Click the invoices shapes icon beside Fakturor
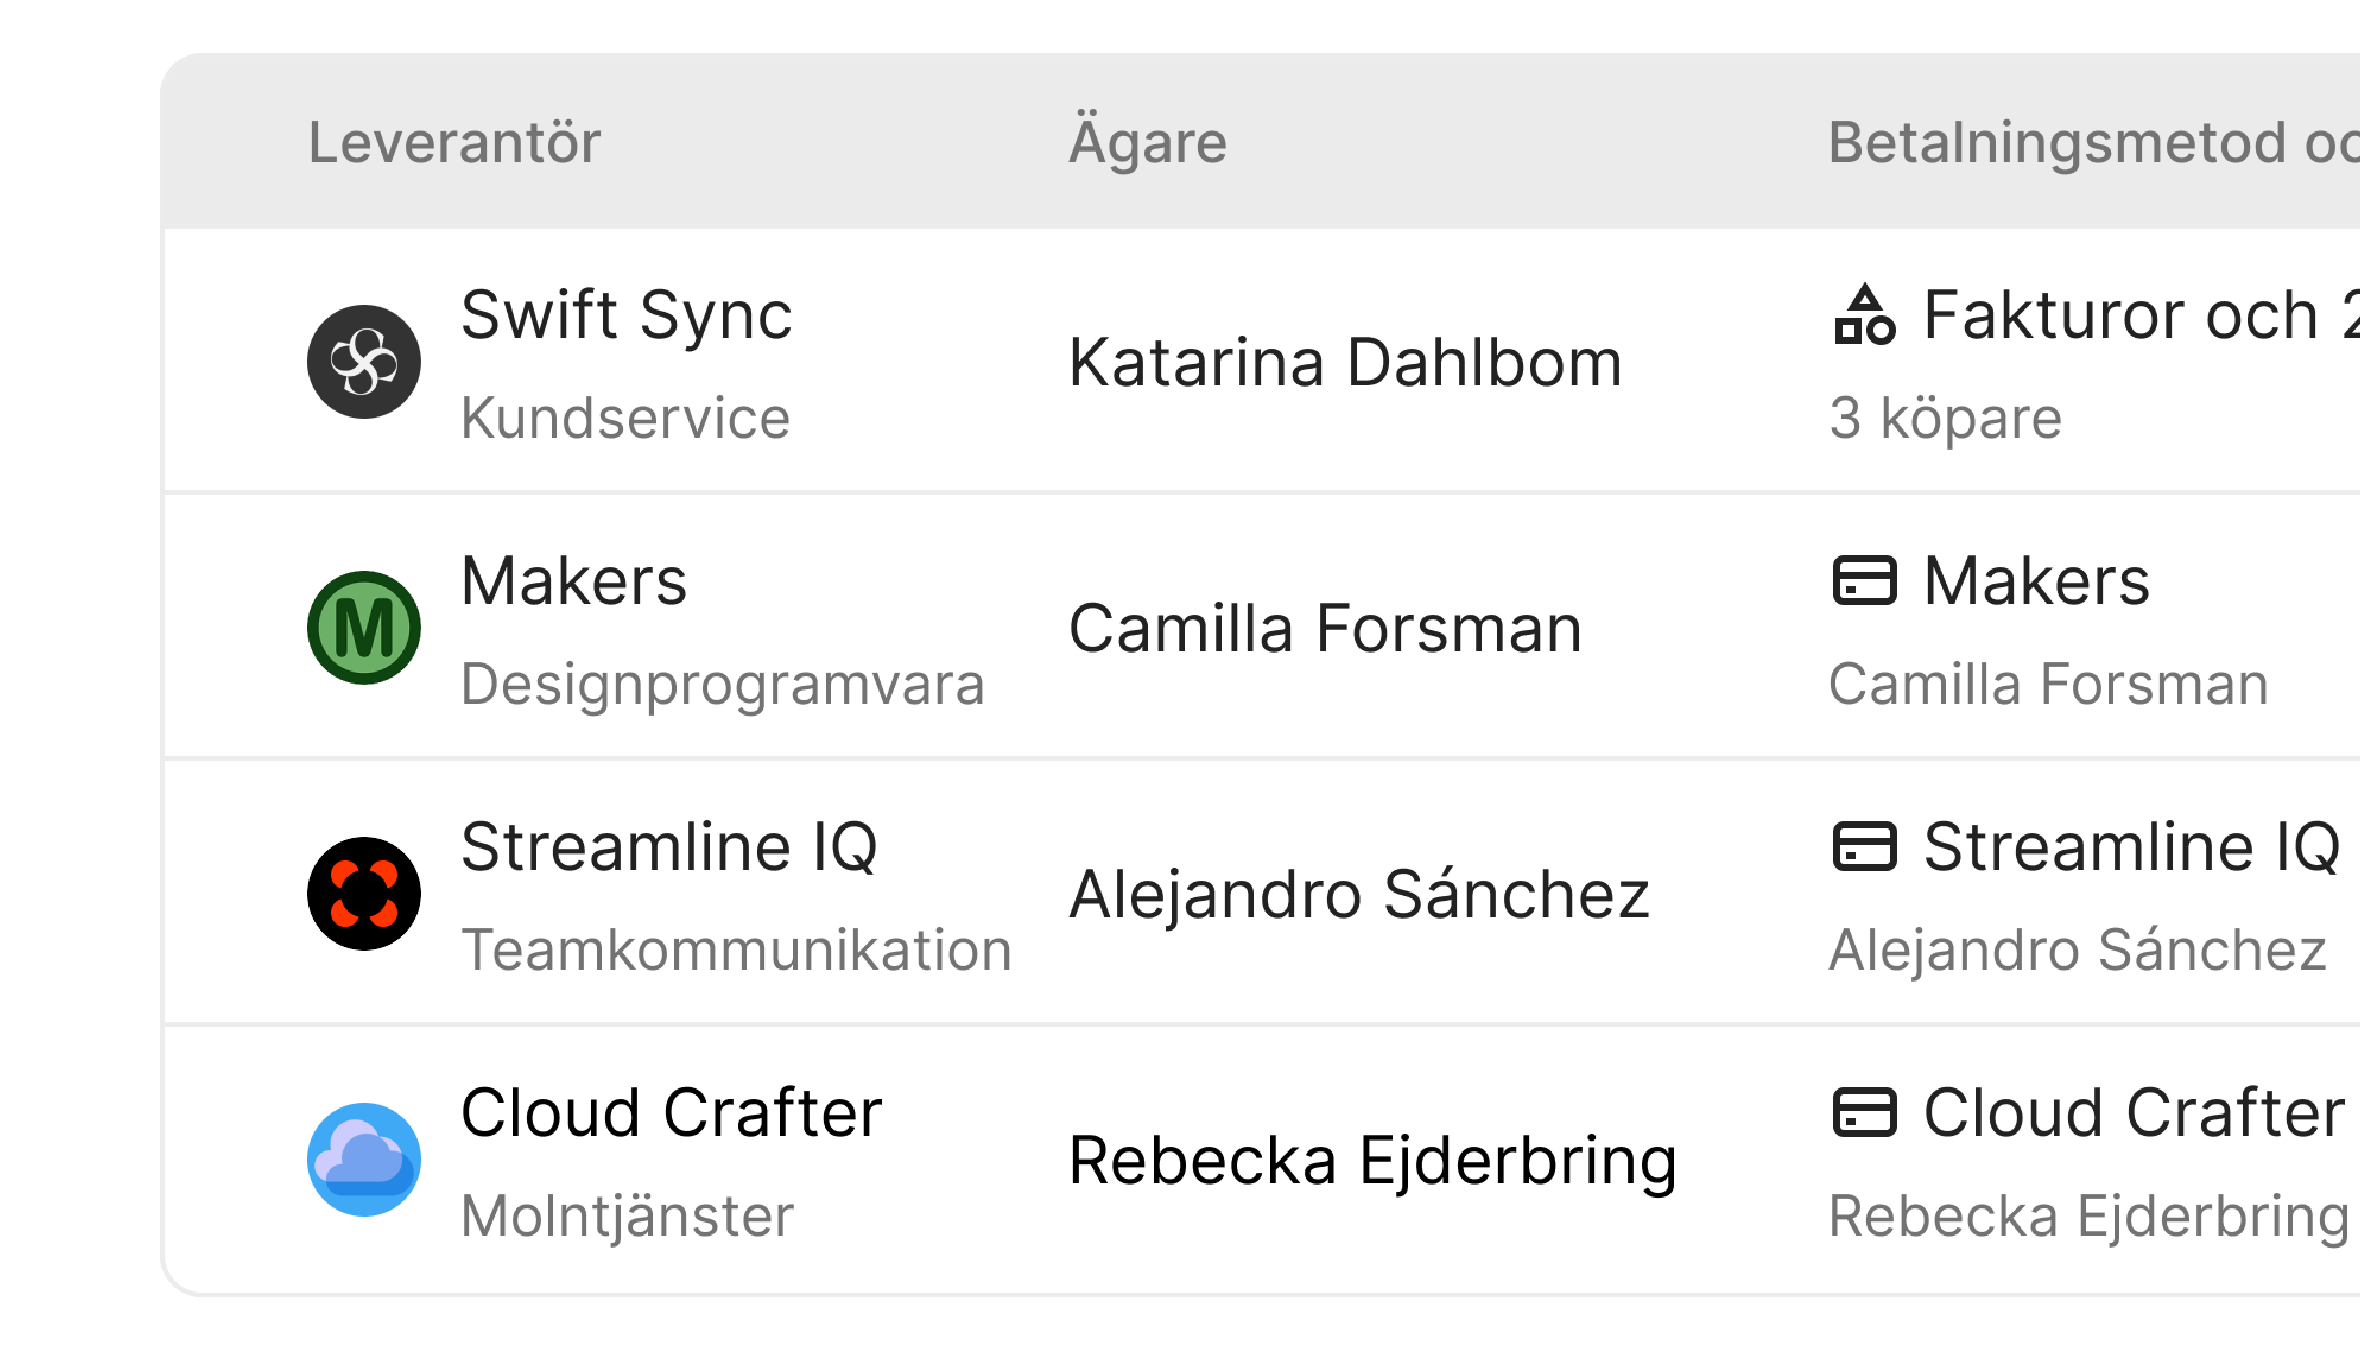 coord(1864,315)
